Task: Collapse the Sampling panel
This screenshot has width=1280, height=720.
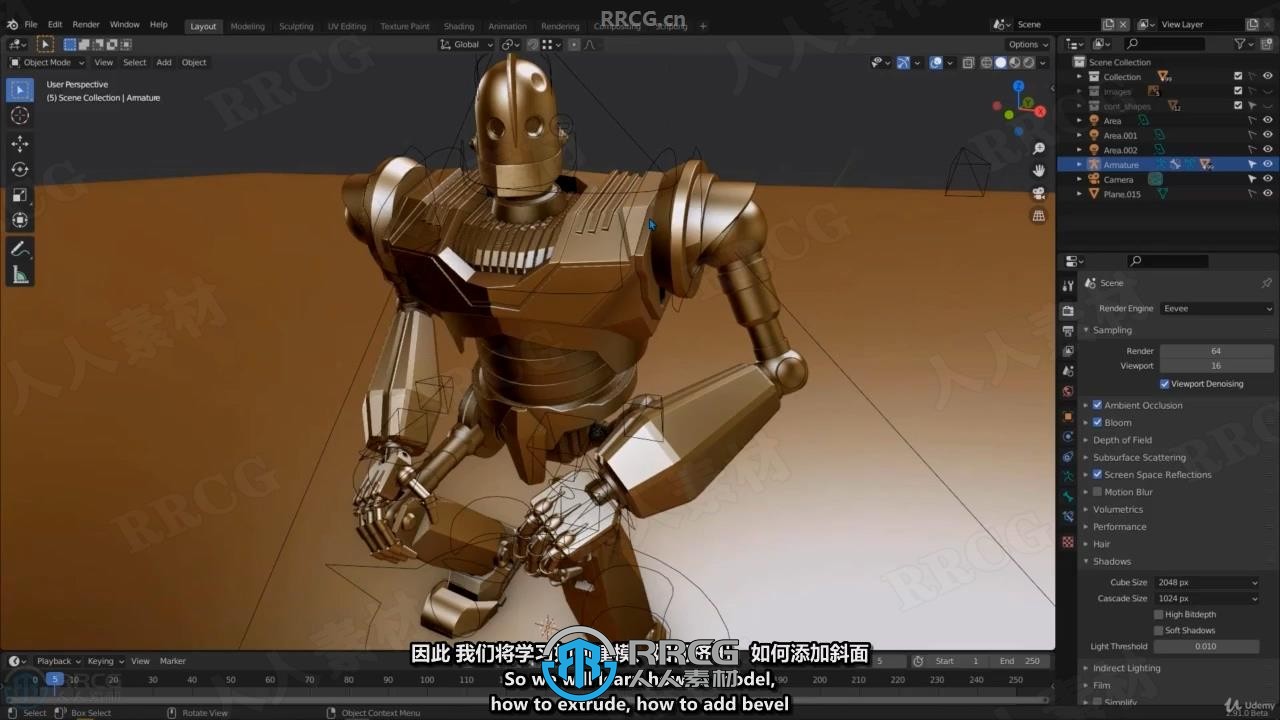Action: 1112,330
